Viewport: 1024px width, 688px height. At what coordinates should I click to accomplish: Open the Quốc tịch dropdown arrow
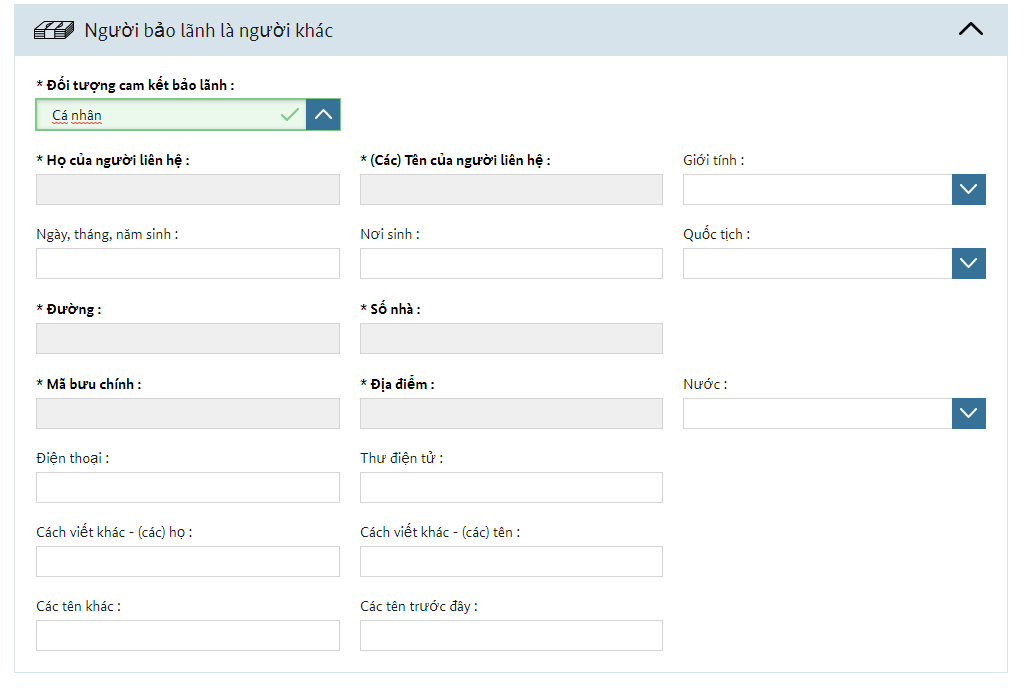(968, 263)
